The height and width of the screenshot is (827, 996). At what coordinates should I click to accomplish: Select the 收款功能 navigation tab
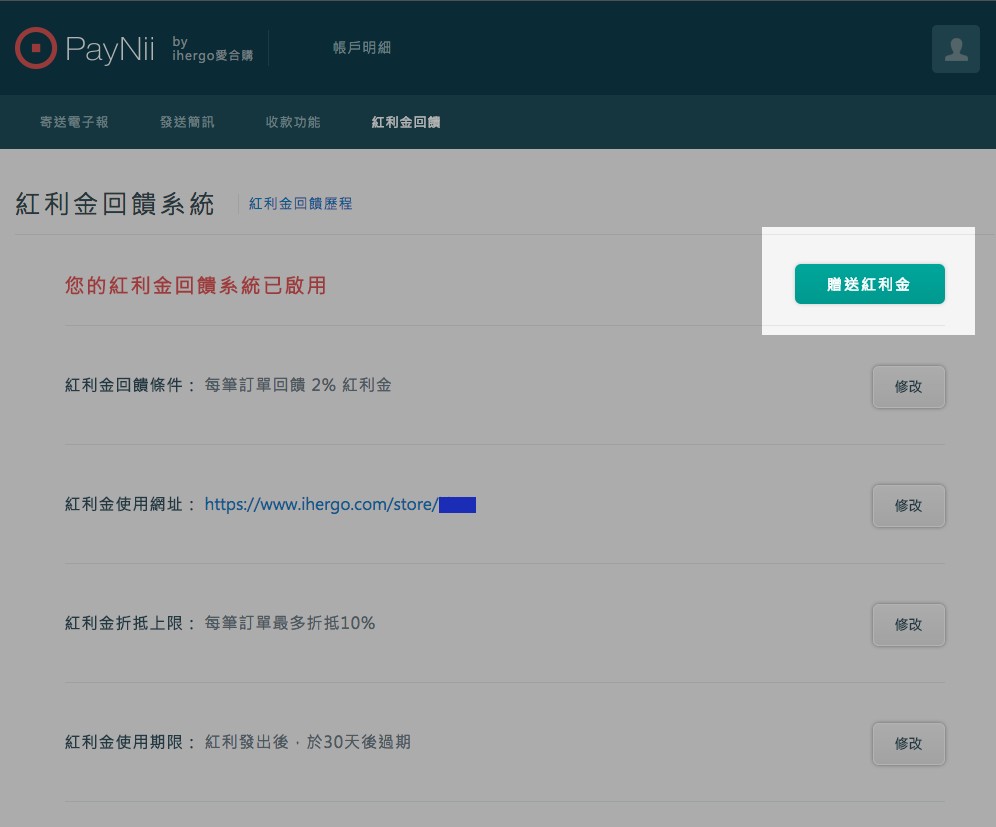click(x=293, y=122)
